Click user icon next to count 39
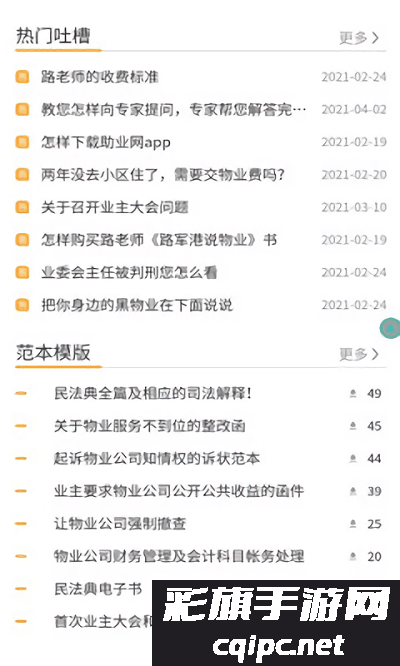Viewport: 400px width, 666px height. coord(353,491)
